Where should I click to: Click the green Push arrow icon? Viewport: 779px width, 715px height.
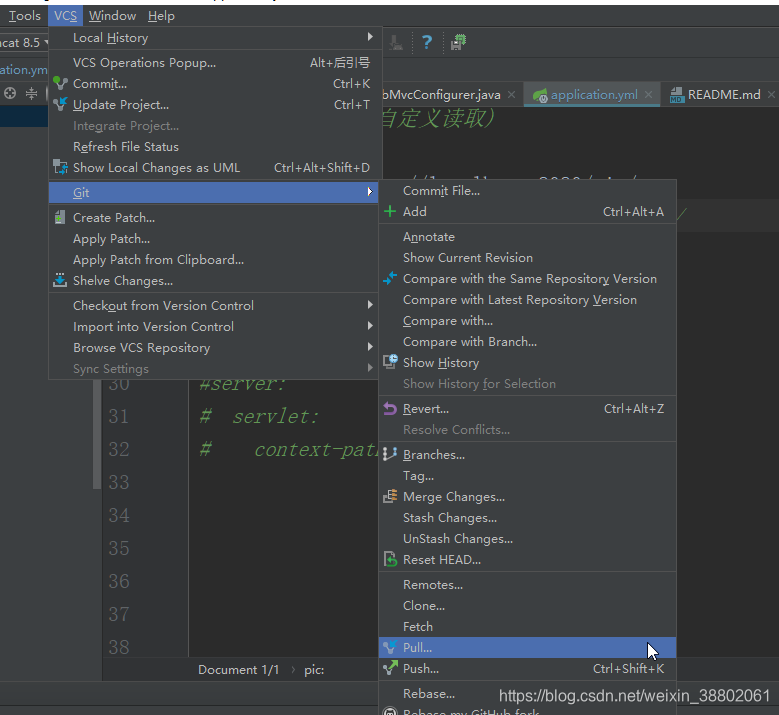(390, 667)
